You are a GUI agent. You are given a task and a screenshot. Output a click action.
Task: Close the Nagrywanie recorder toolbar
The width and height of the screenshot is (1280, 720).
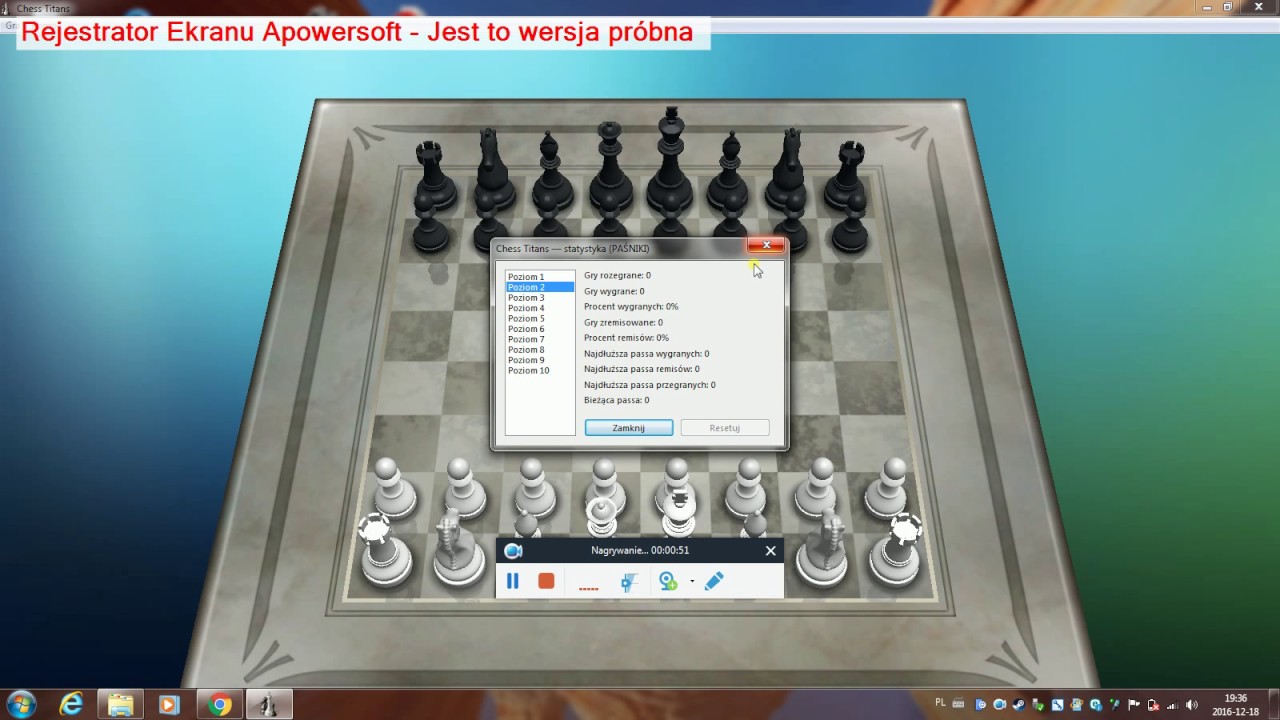click(771, 551)
